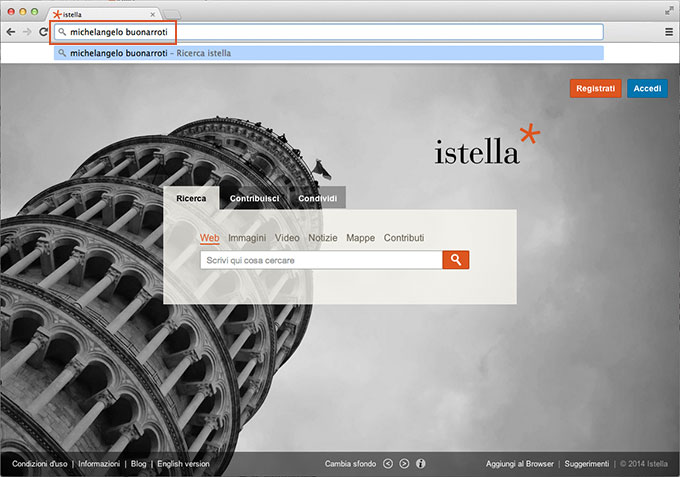Close the istella browser tab
Image resolution: width=680 pixels, height=477 pixels.
153,14
